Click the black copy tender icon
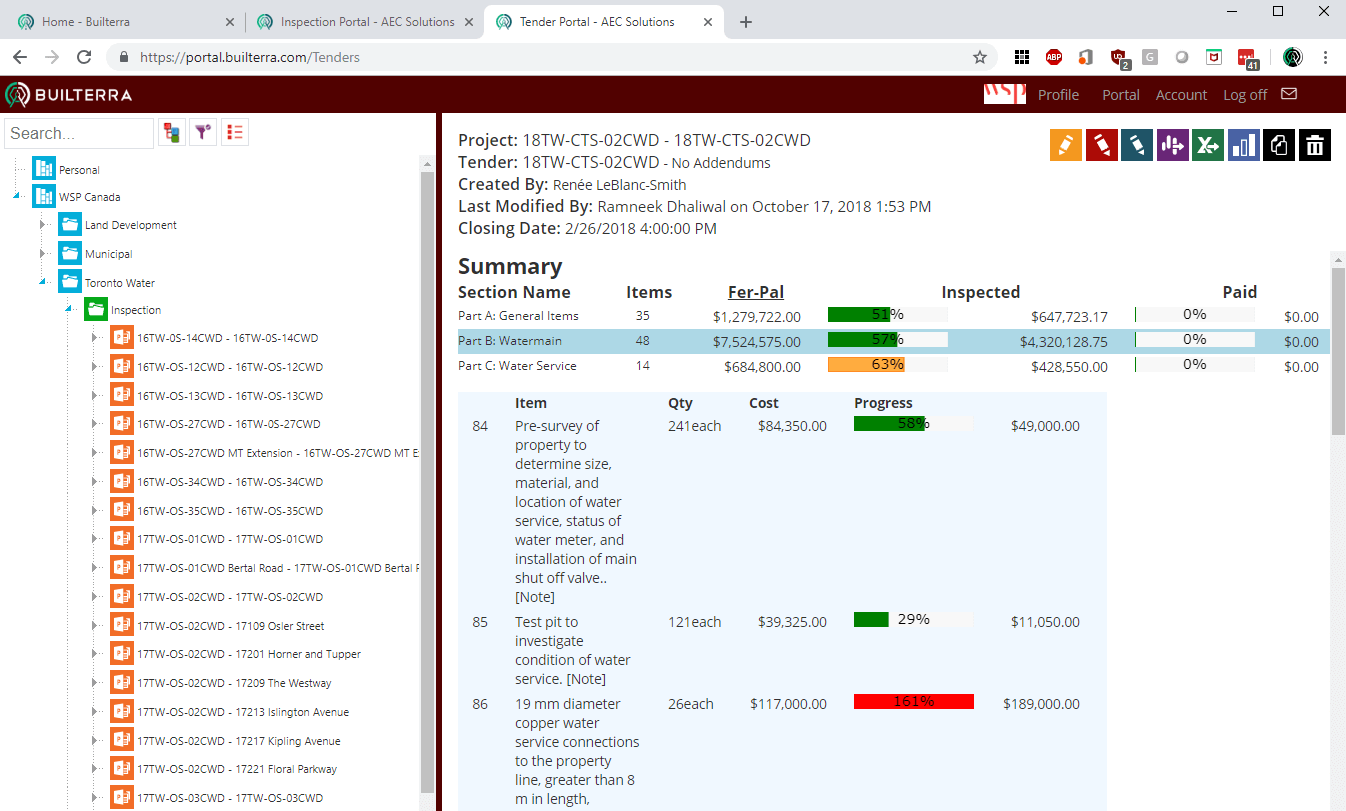Viewport: 1346px width, 811px height. pyautogui.click(x=1279, y=145)
